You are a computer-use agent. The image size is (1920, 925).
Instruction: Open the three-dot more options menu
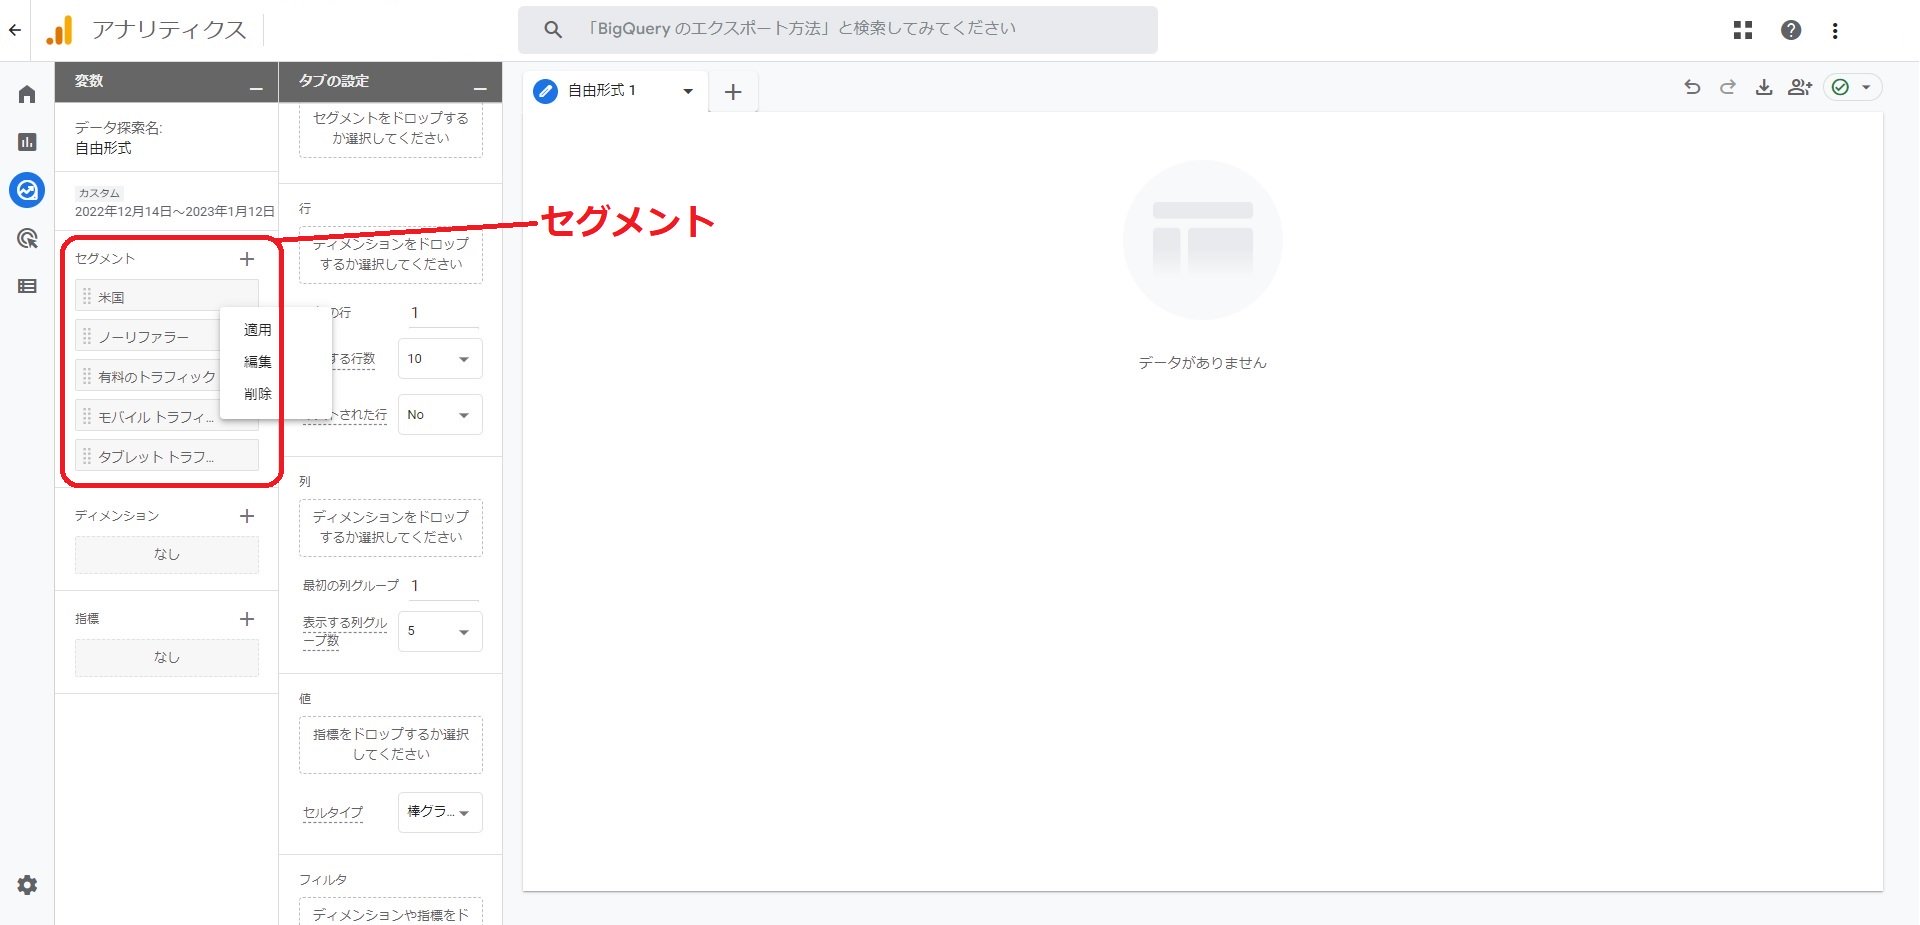[x=1835, y=31]
